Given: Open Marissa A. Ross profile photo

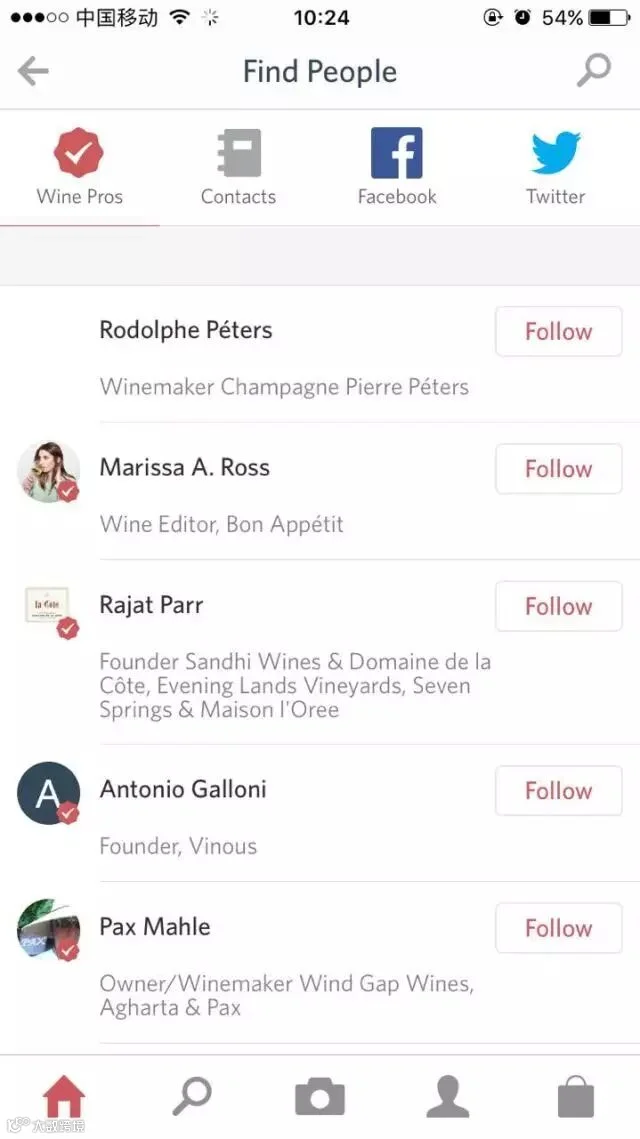Looking at the screenshot, I should [x=48, y=471].
